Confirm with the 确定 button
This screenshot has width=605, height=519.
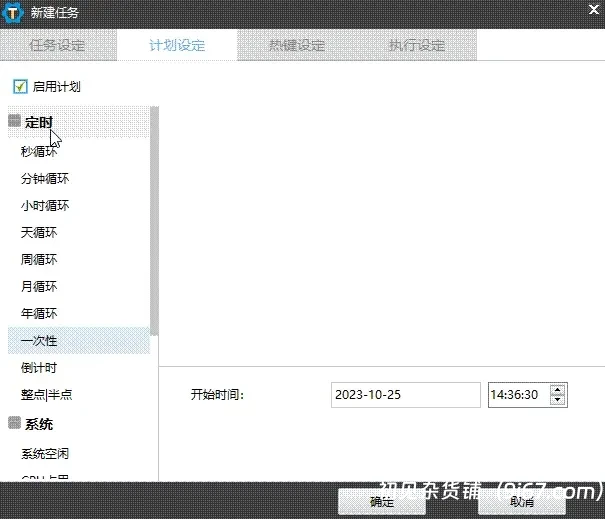(x=382, y=502)
